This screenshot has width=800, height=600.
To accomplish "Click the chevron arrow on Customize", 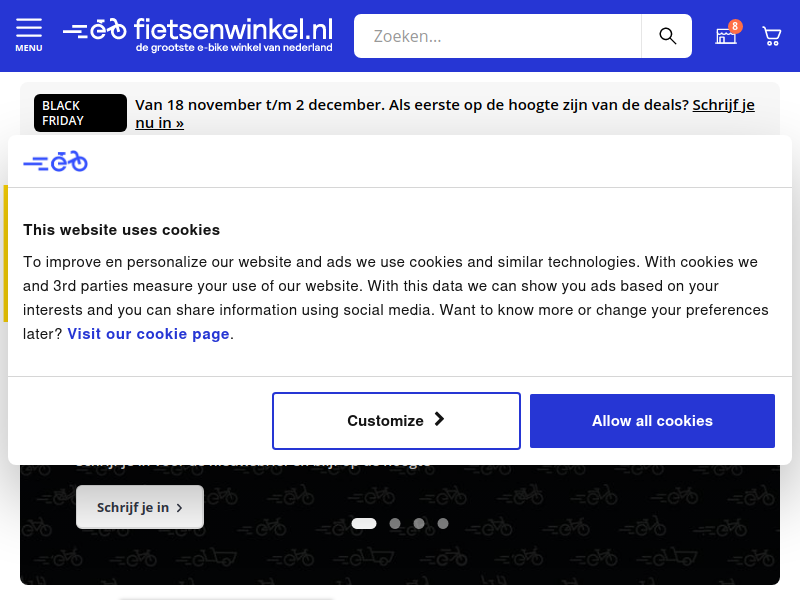I will 439,419.
